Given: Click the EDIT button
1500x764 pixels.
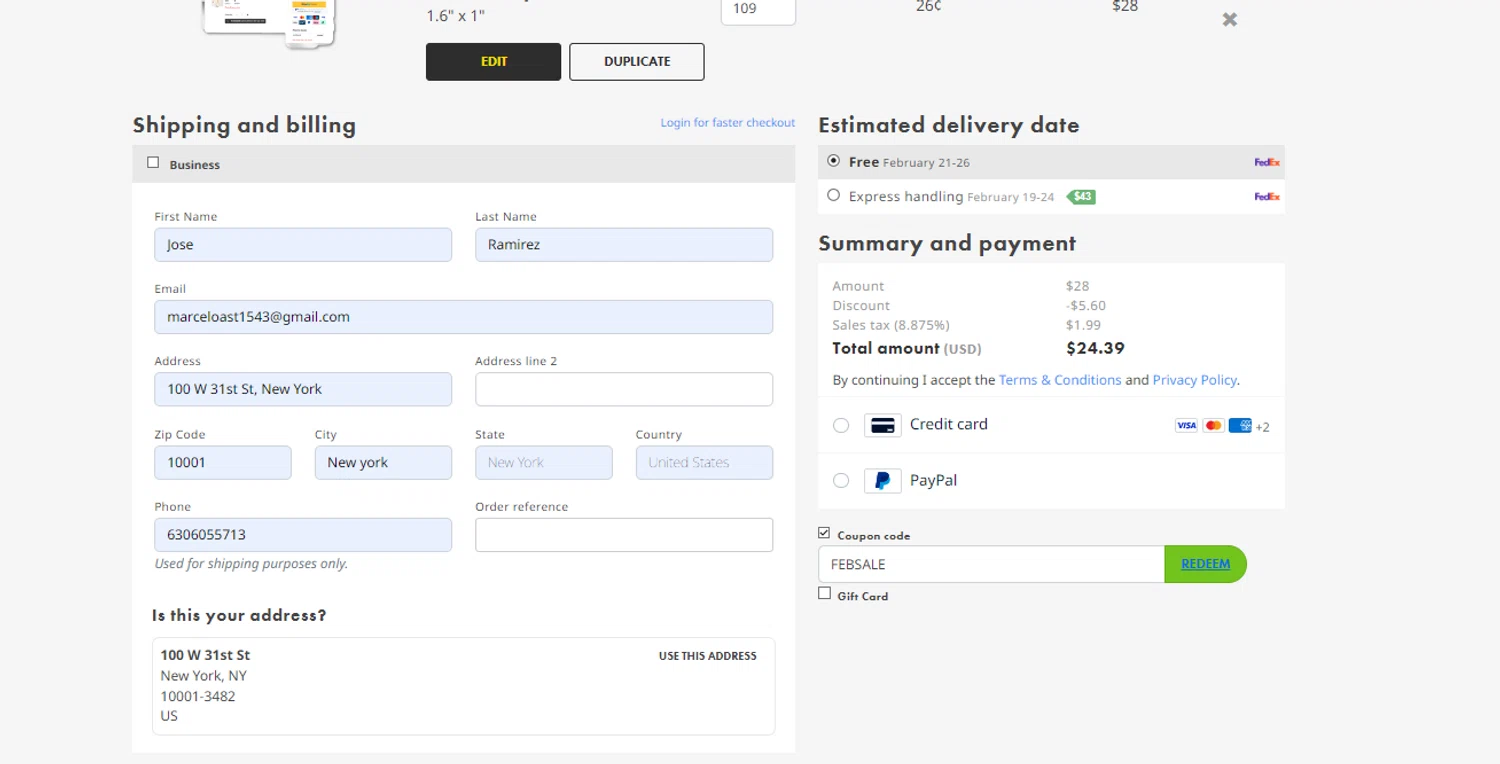Looking at the screenshot, I should coord(493,61).
